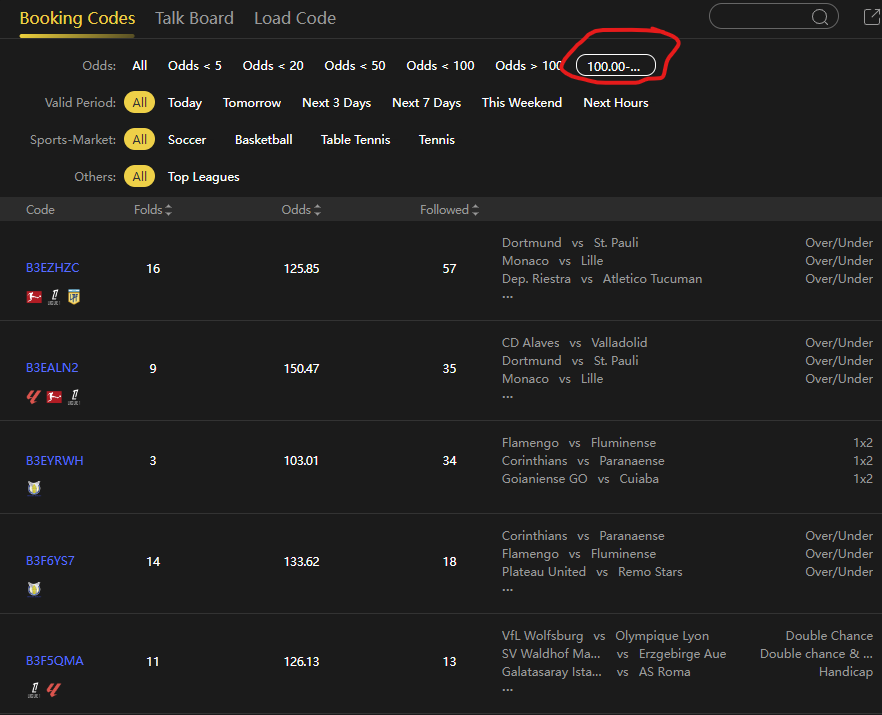Click Argentina league badge under B3EZHZC
882x715 pixels.
73,297
